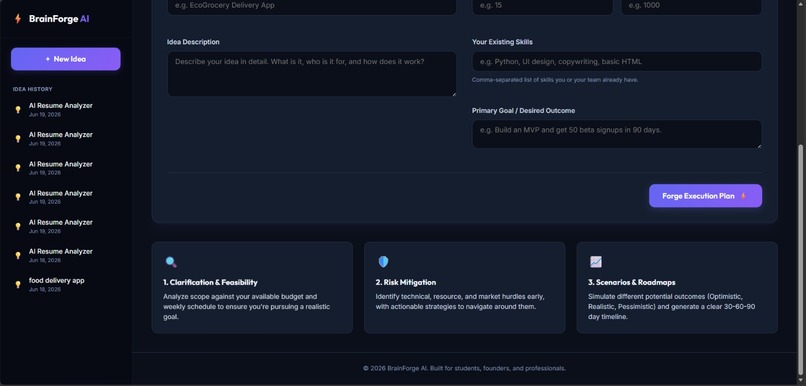Click the lightning icon inside Forge Execution Plan button
This screenshot has width=806, height=386.
(x=743, y=196)
